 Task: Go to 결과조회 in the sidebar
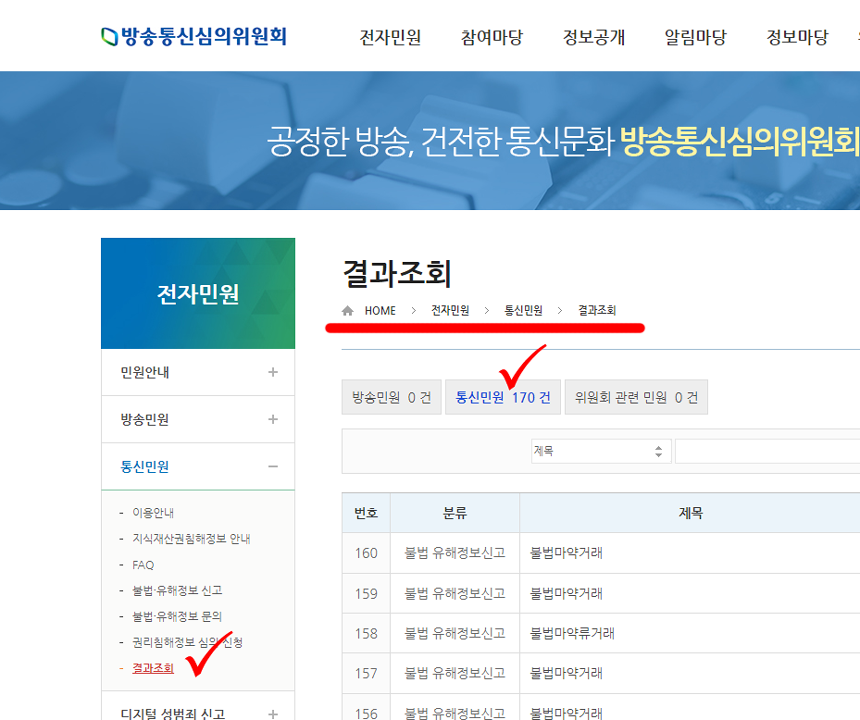153,668
